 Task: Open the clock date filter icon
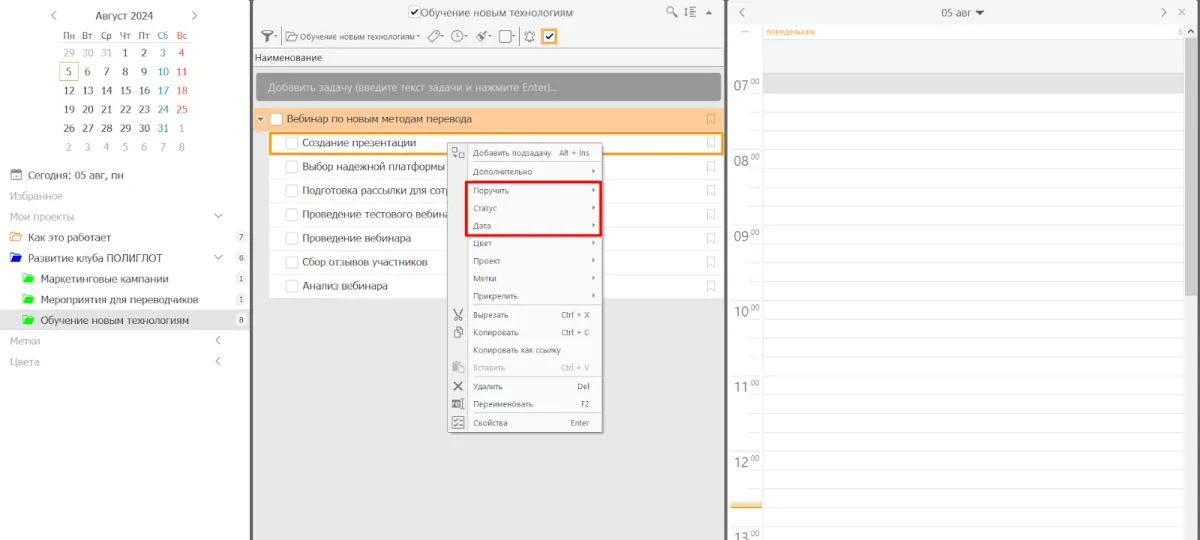click(458, 36)
